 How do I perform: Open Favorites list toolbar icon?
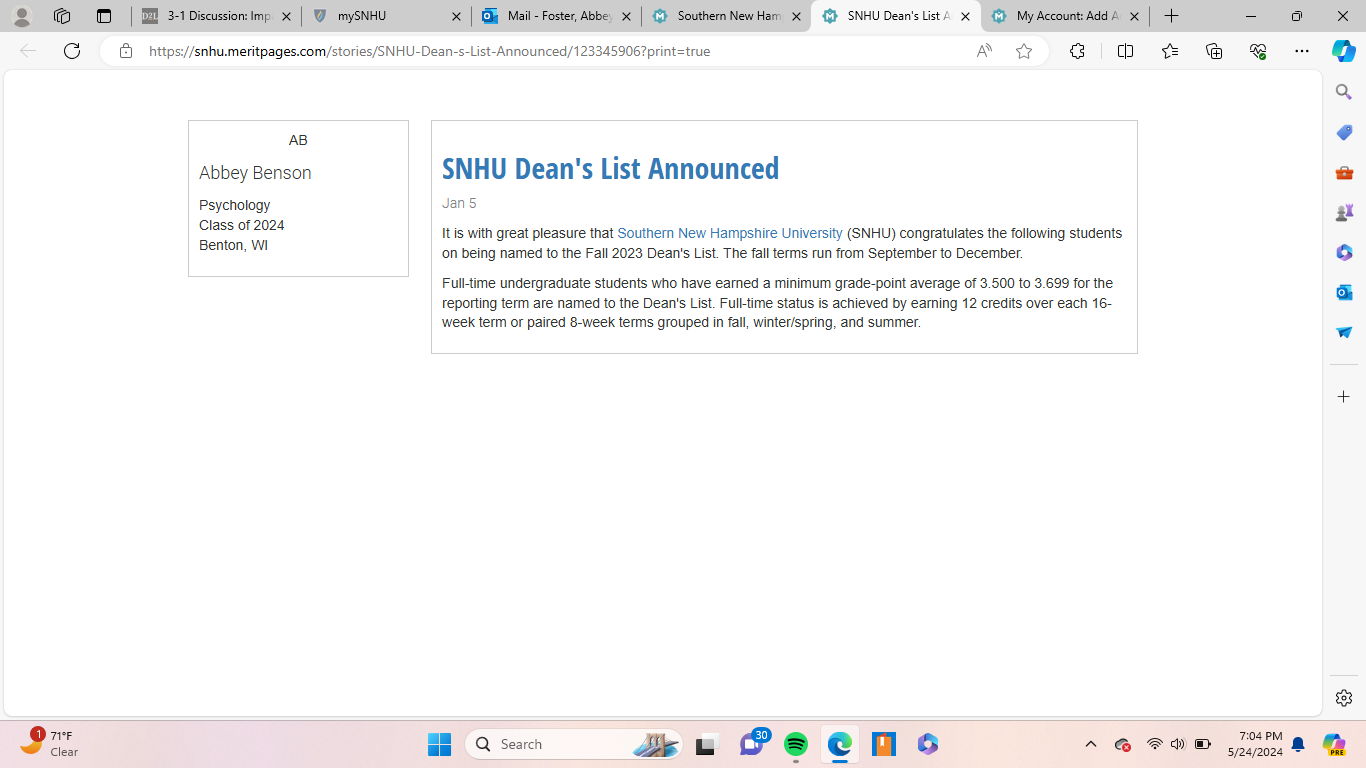click(1170, 51)
